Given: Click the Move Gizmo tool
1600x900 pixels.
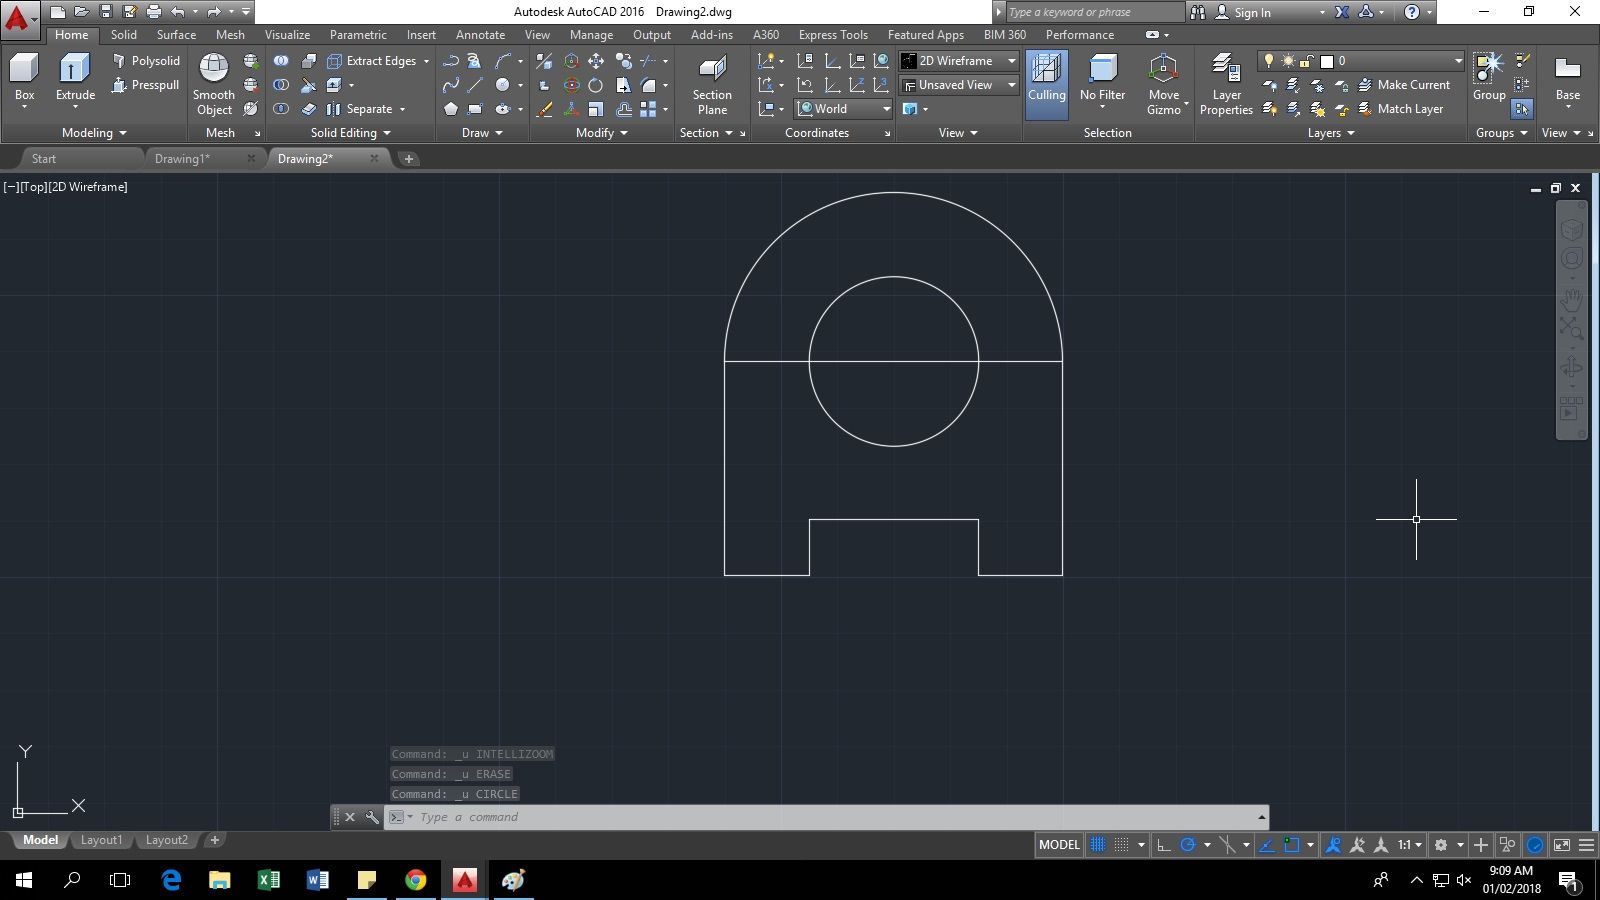Looking at the screenshot, I should point(1164,85).
